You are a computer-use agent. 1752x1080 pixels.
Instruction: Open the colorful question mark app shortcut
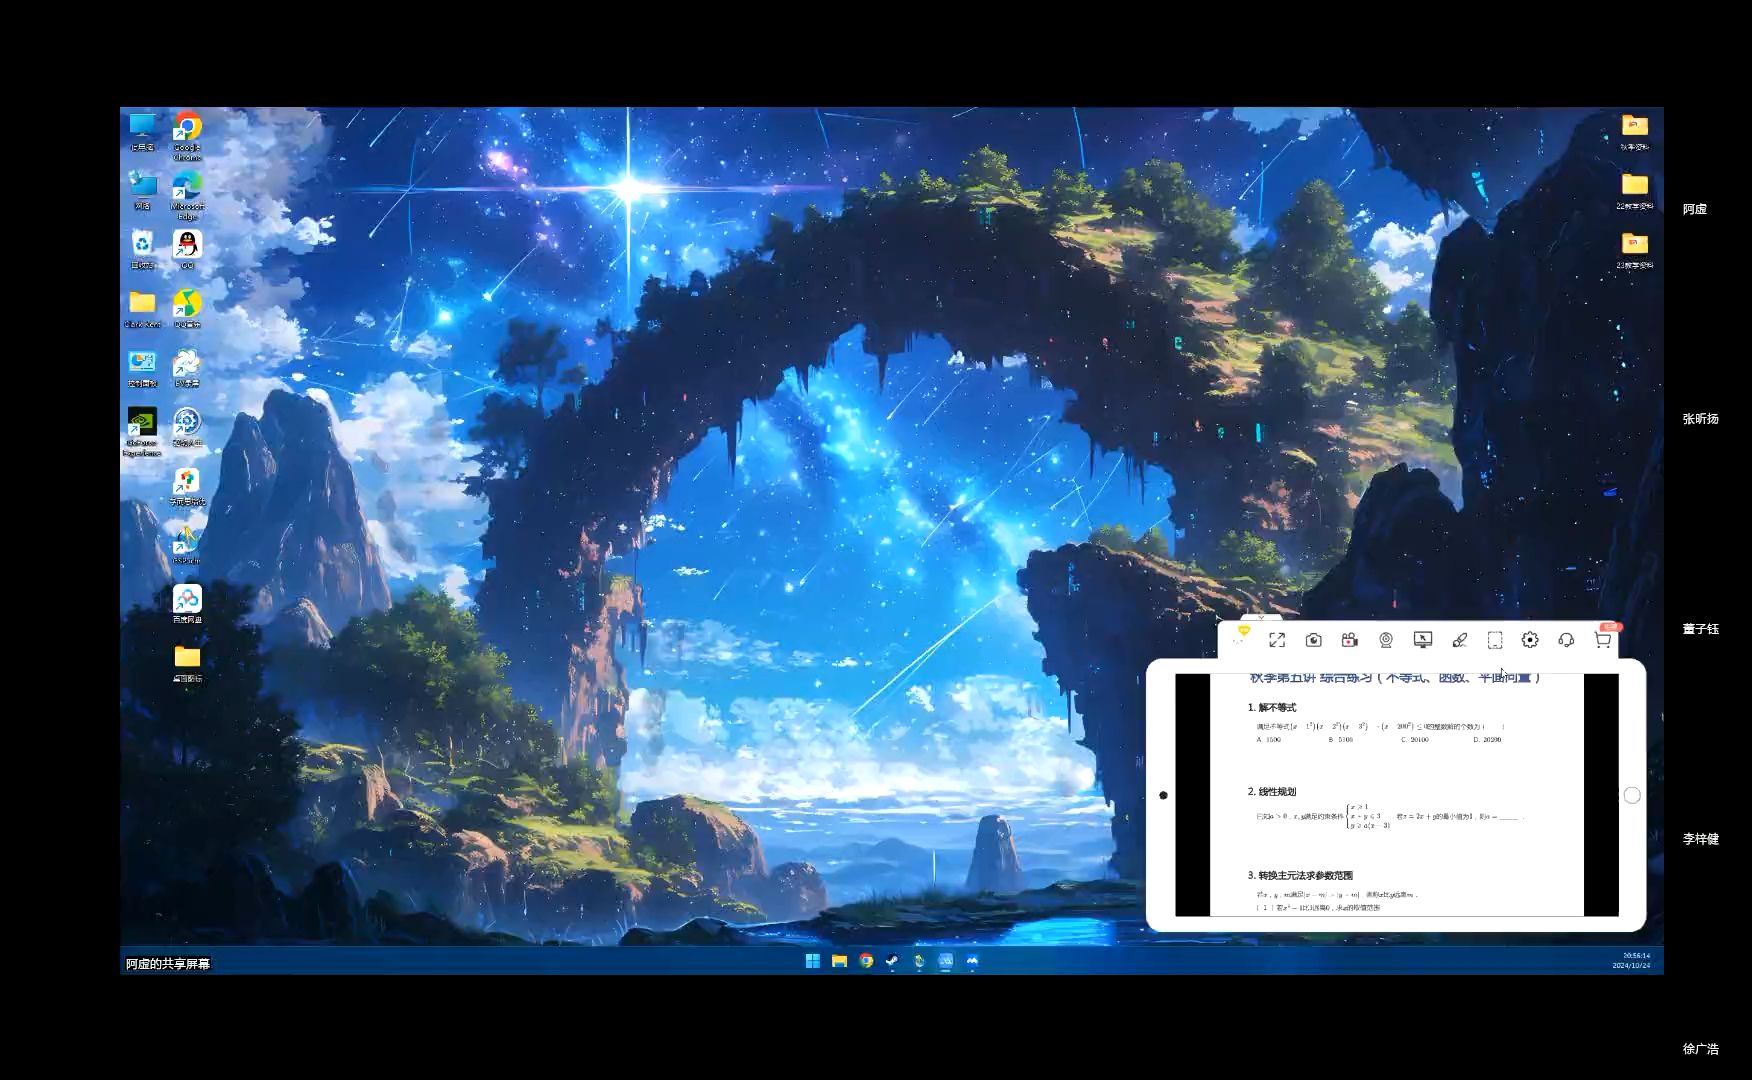click(187, 486)
